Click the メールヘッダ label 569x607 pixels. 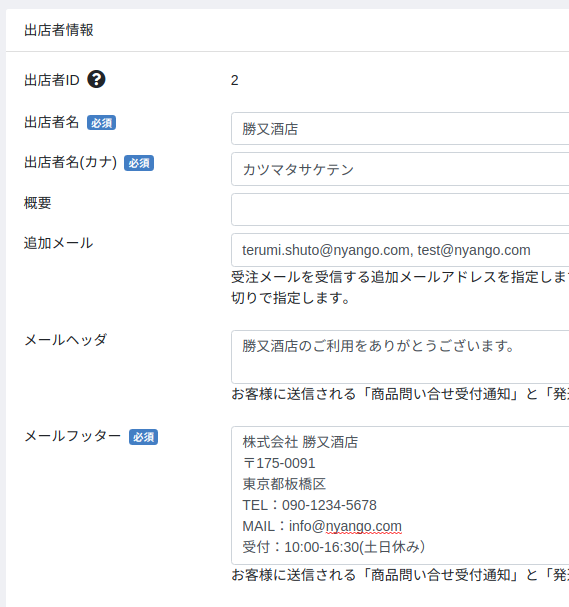[x=65, y=340]
